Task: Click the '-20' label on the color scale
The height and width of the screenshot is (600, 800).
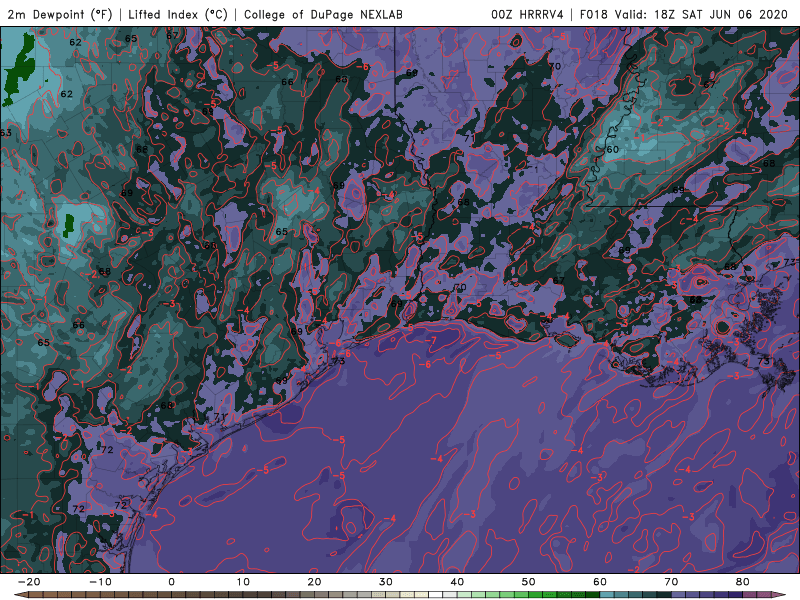Action: coord(29,582)
